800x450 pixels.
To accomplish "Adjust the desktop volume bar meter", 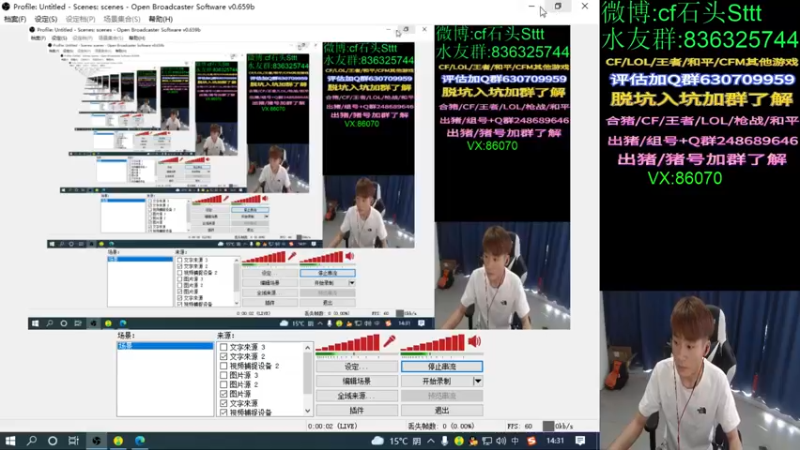I will (x=433, y=344).
